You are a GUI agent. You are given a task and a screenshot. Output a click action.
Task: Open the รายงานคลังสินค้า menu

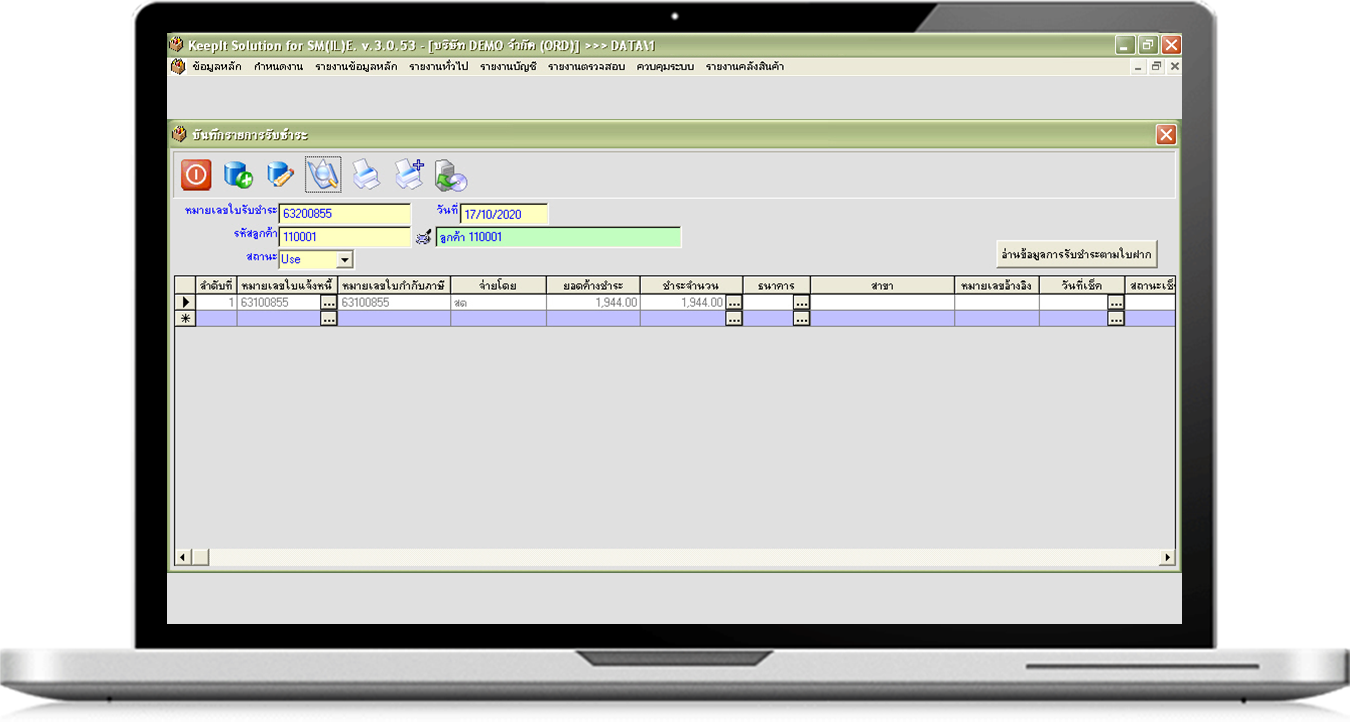pyautogui.click(x=744, y=67)
